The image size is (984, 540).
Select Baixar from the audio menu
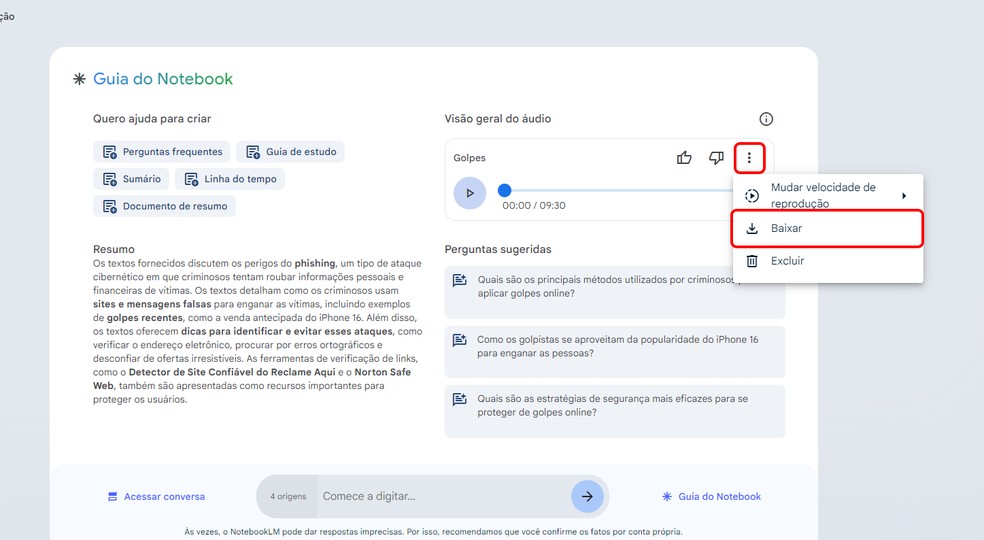[827, 229]
